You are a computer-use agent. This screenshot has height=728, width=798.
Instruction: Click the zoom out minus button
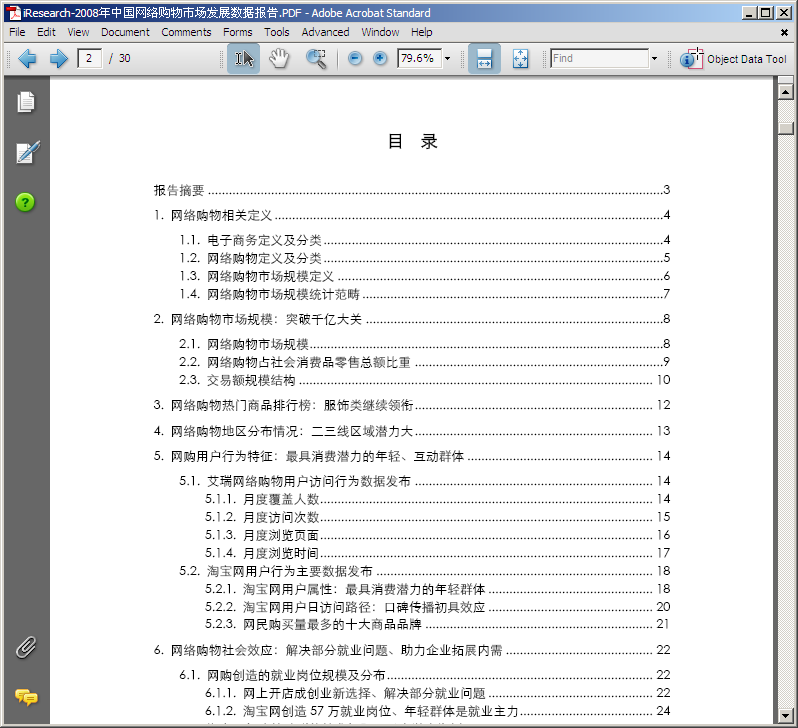[355, 59]
